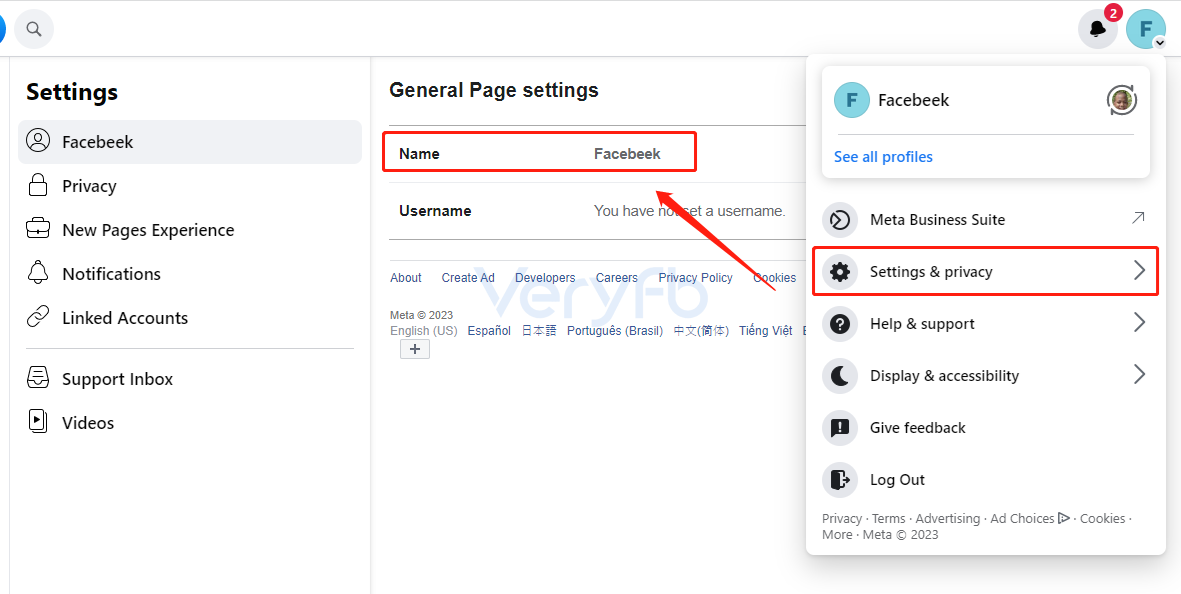This screenshot has width=1181, height=594.
Task: Click the About footer link
Action: 405,278
